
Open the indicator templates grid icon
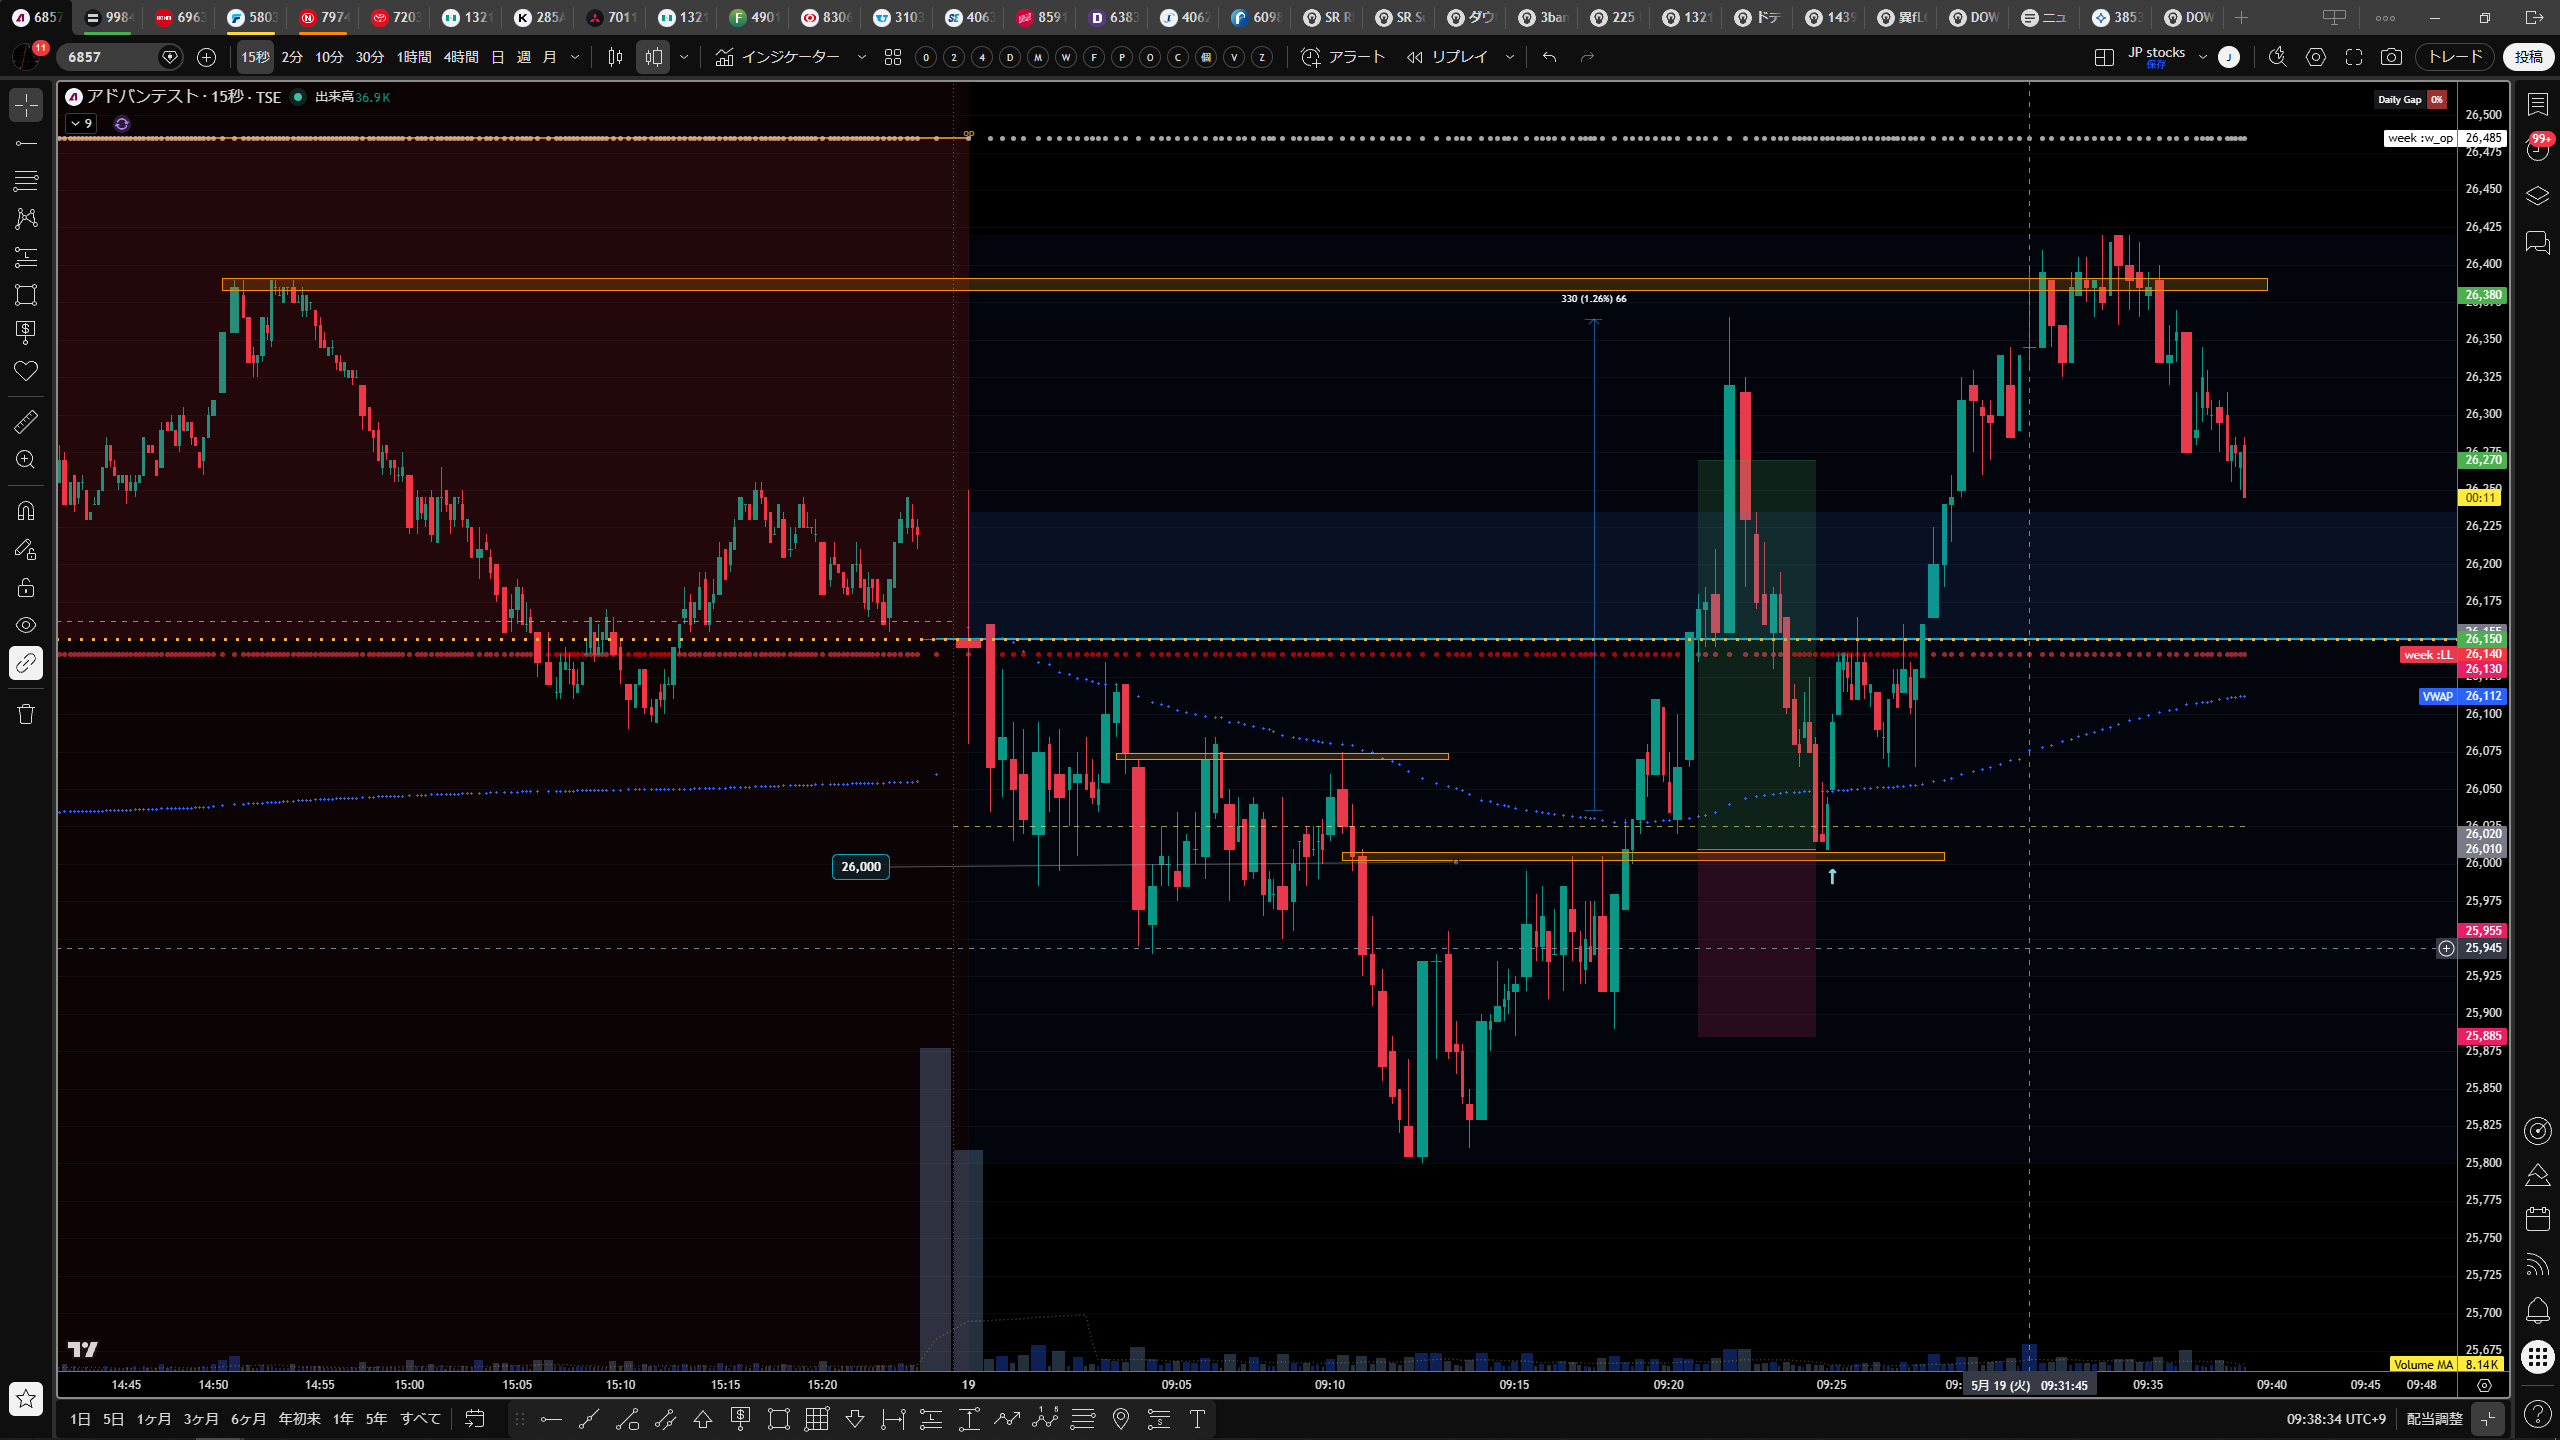893,57
